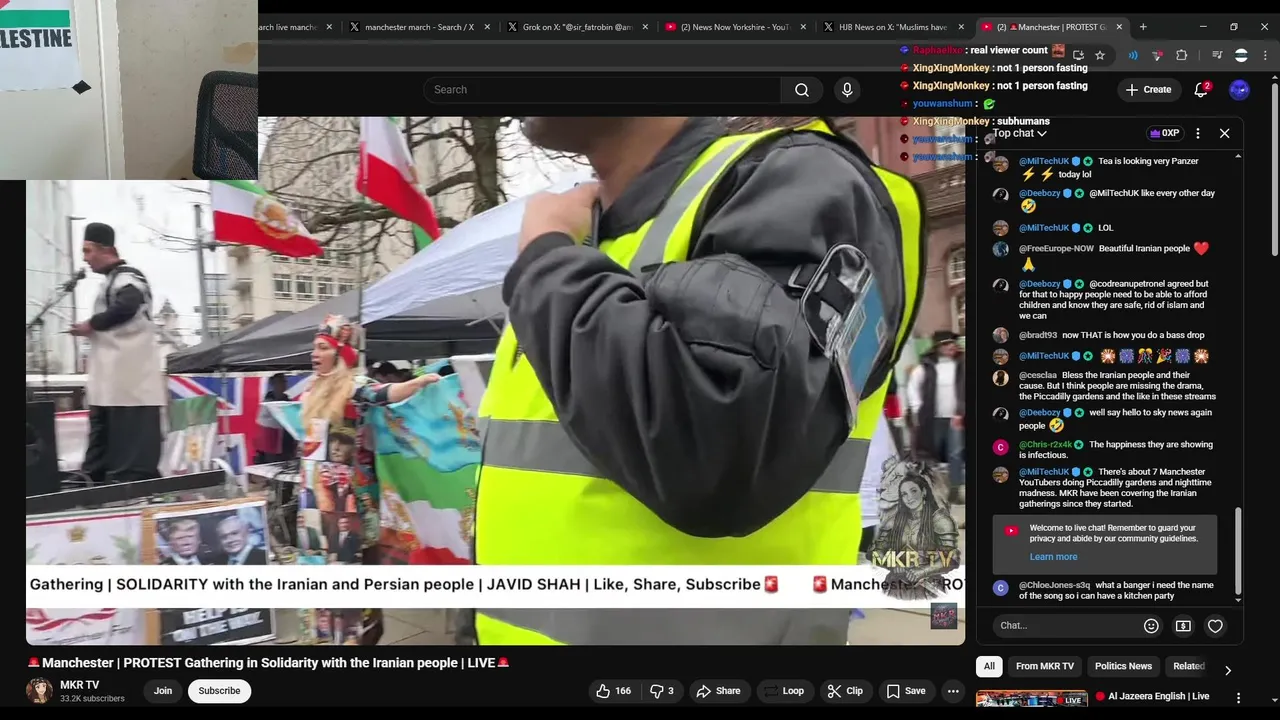
Task: Click the YouTube search magnifier button
Action: [x=801, y=90]
